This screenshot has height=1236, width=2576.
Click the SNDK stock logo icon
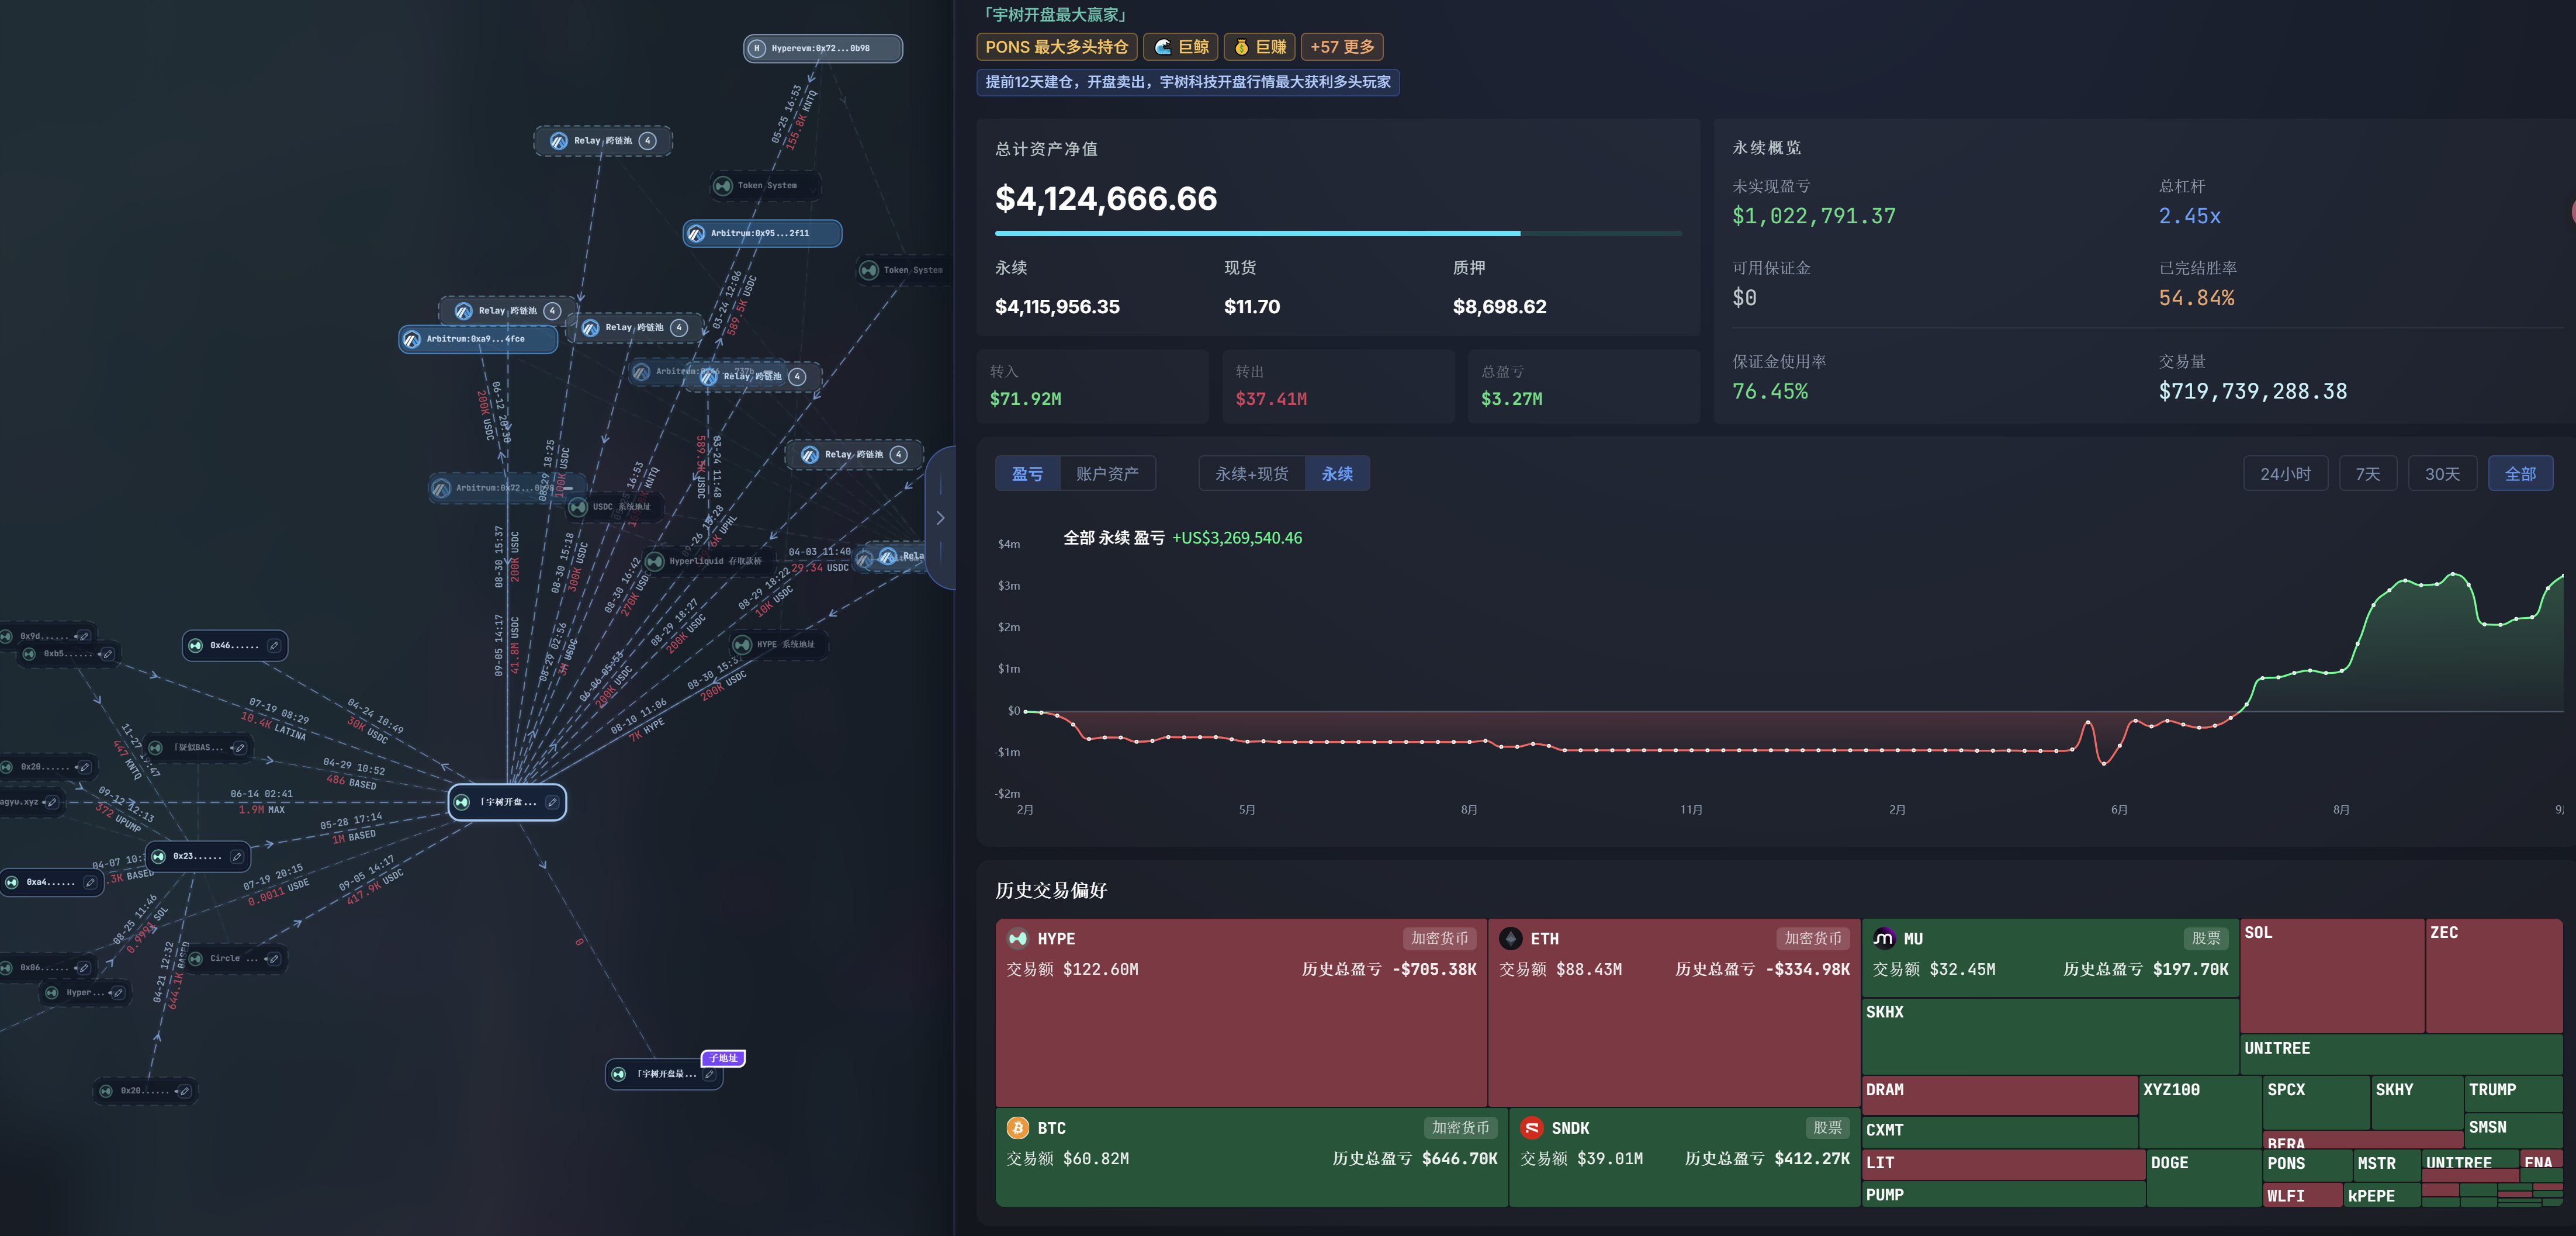(x=1531, y=1127)
